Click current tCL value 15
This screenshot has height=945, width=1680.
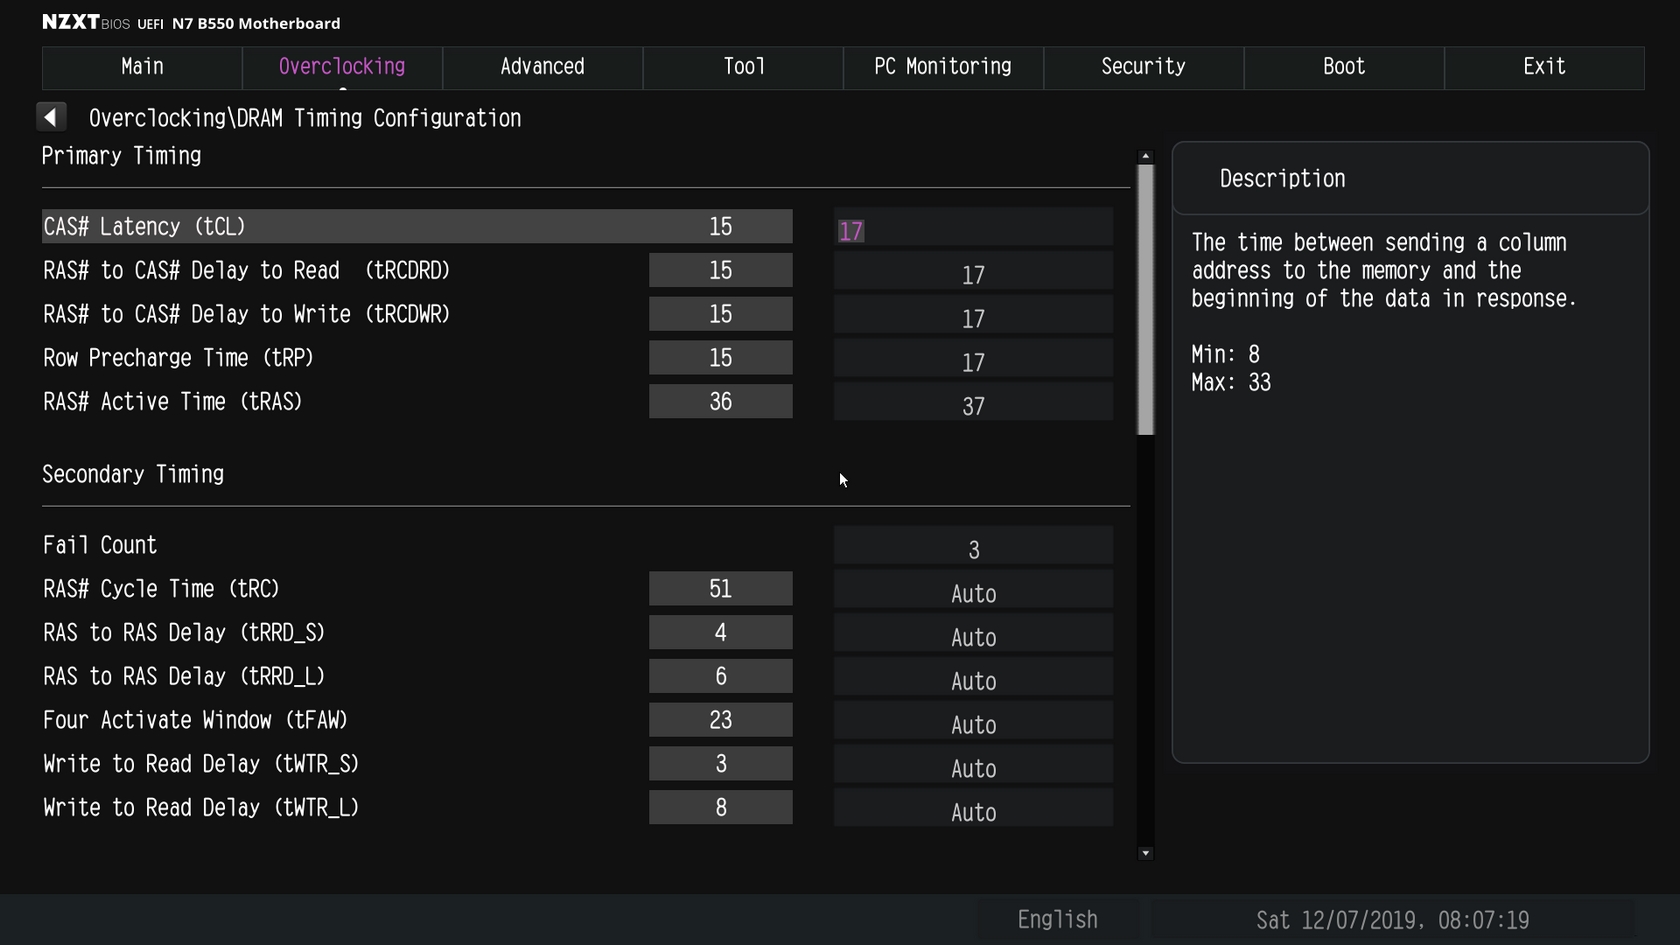click(720, 227)
